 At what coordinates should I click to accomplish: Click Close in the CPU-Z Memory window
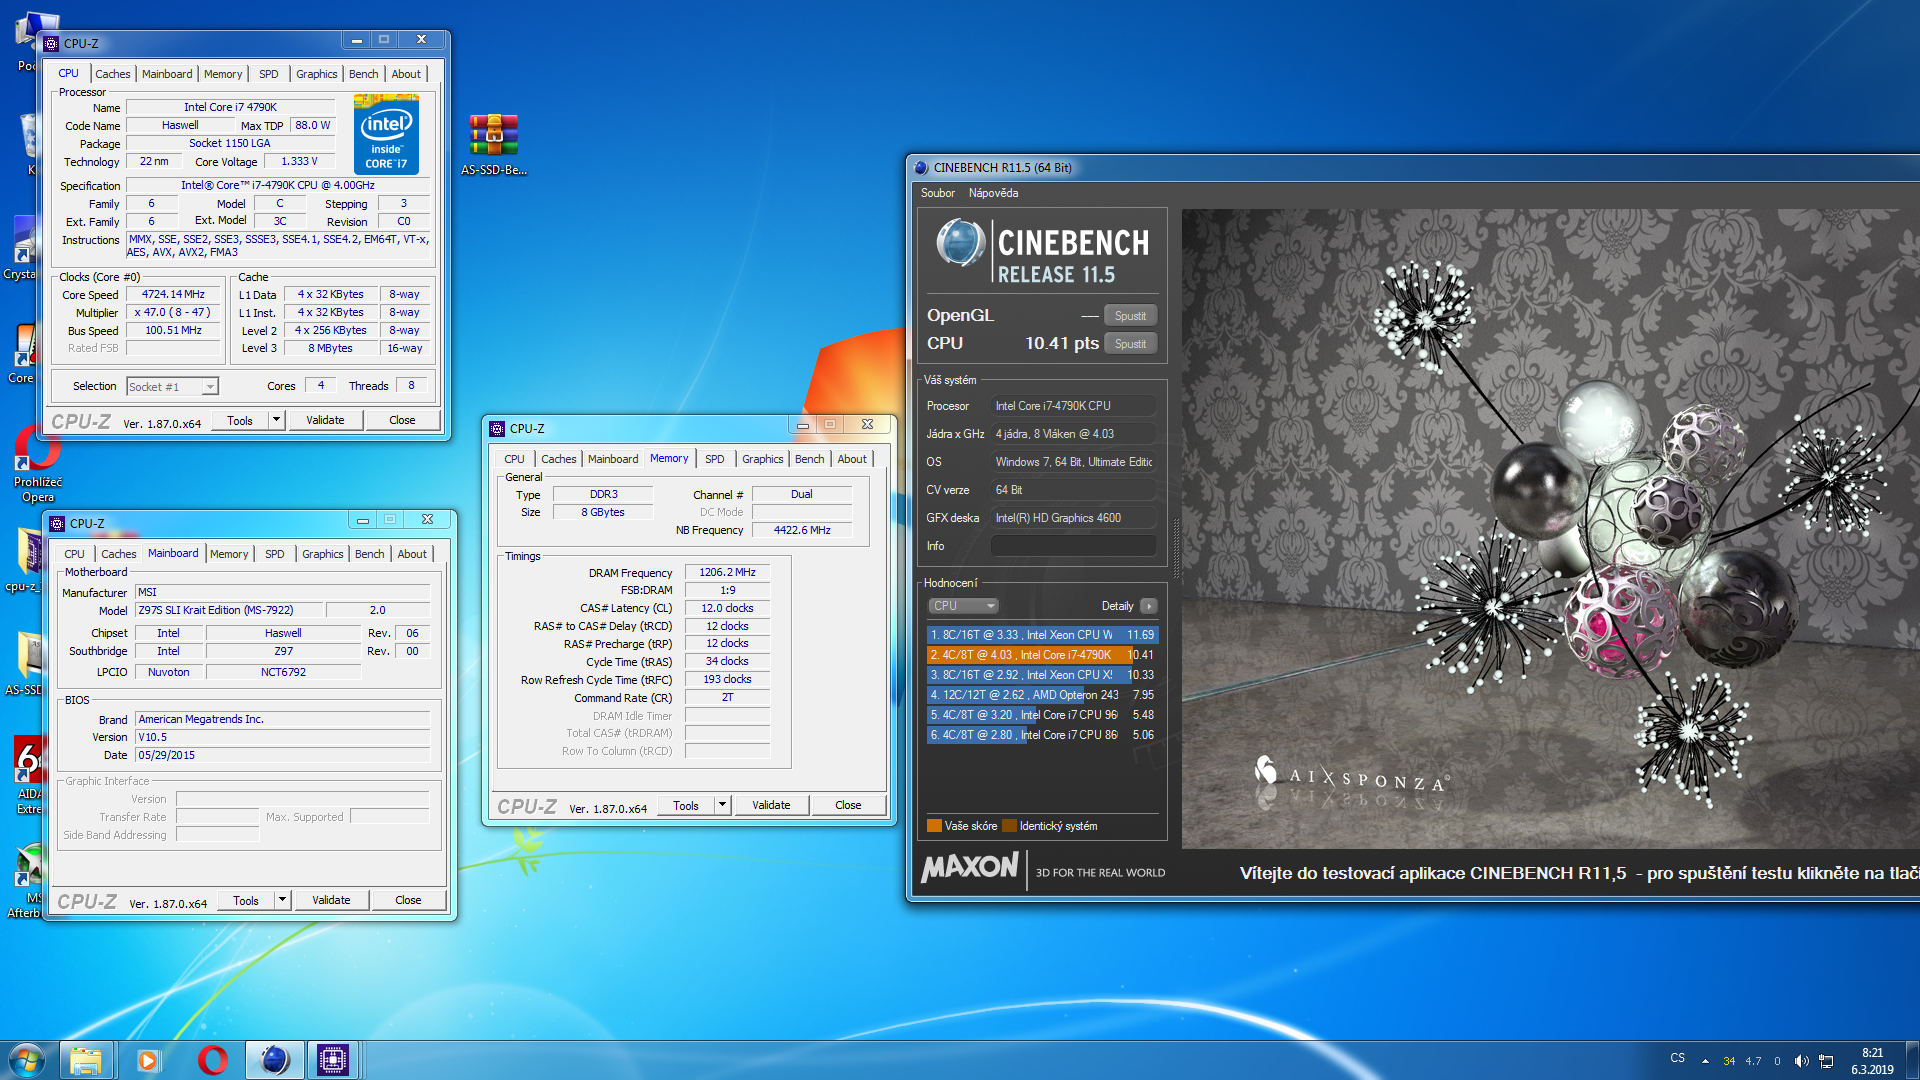point(848,805)
